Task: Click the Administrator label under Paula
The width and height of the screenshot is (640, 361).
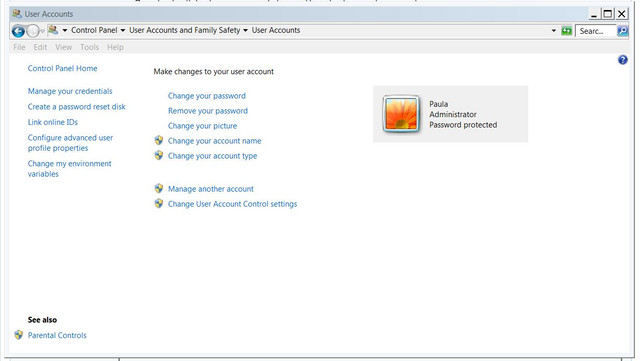Action: click(453, 114)
